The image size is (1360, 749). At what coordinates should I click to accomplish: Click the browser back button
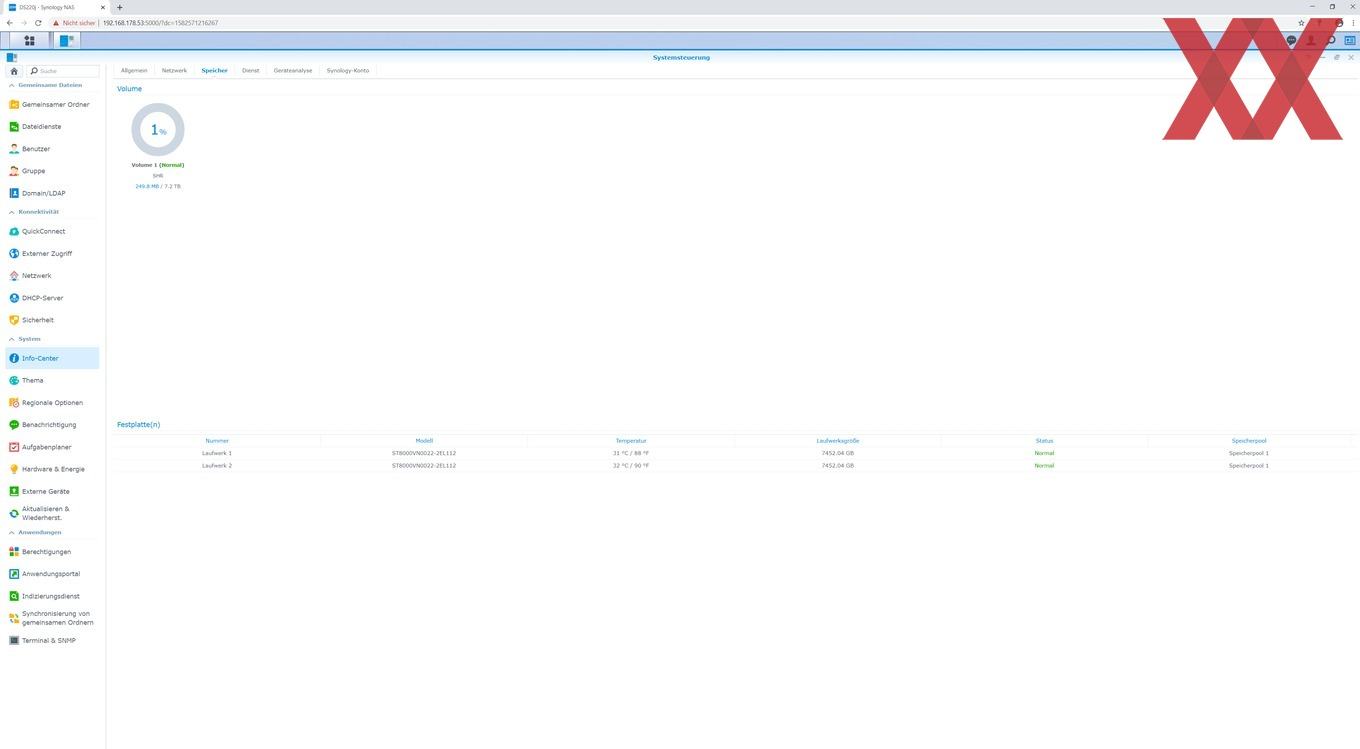[x=10, y=22]
